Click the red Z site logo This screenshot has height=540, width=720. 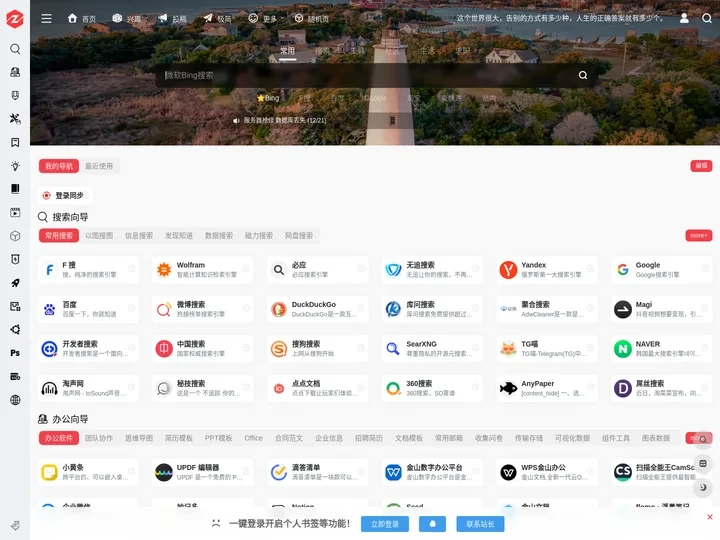(15, 19)
